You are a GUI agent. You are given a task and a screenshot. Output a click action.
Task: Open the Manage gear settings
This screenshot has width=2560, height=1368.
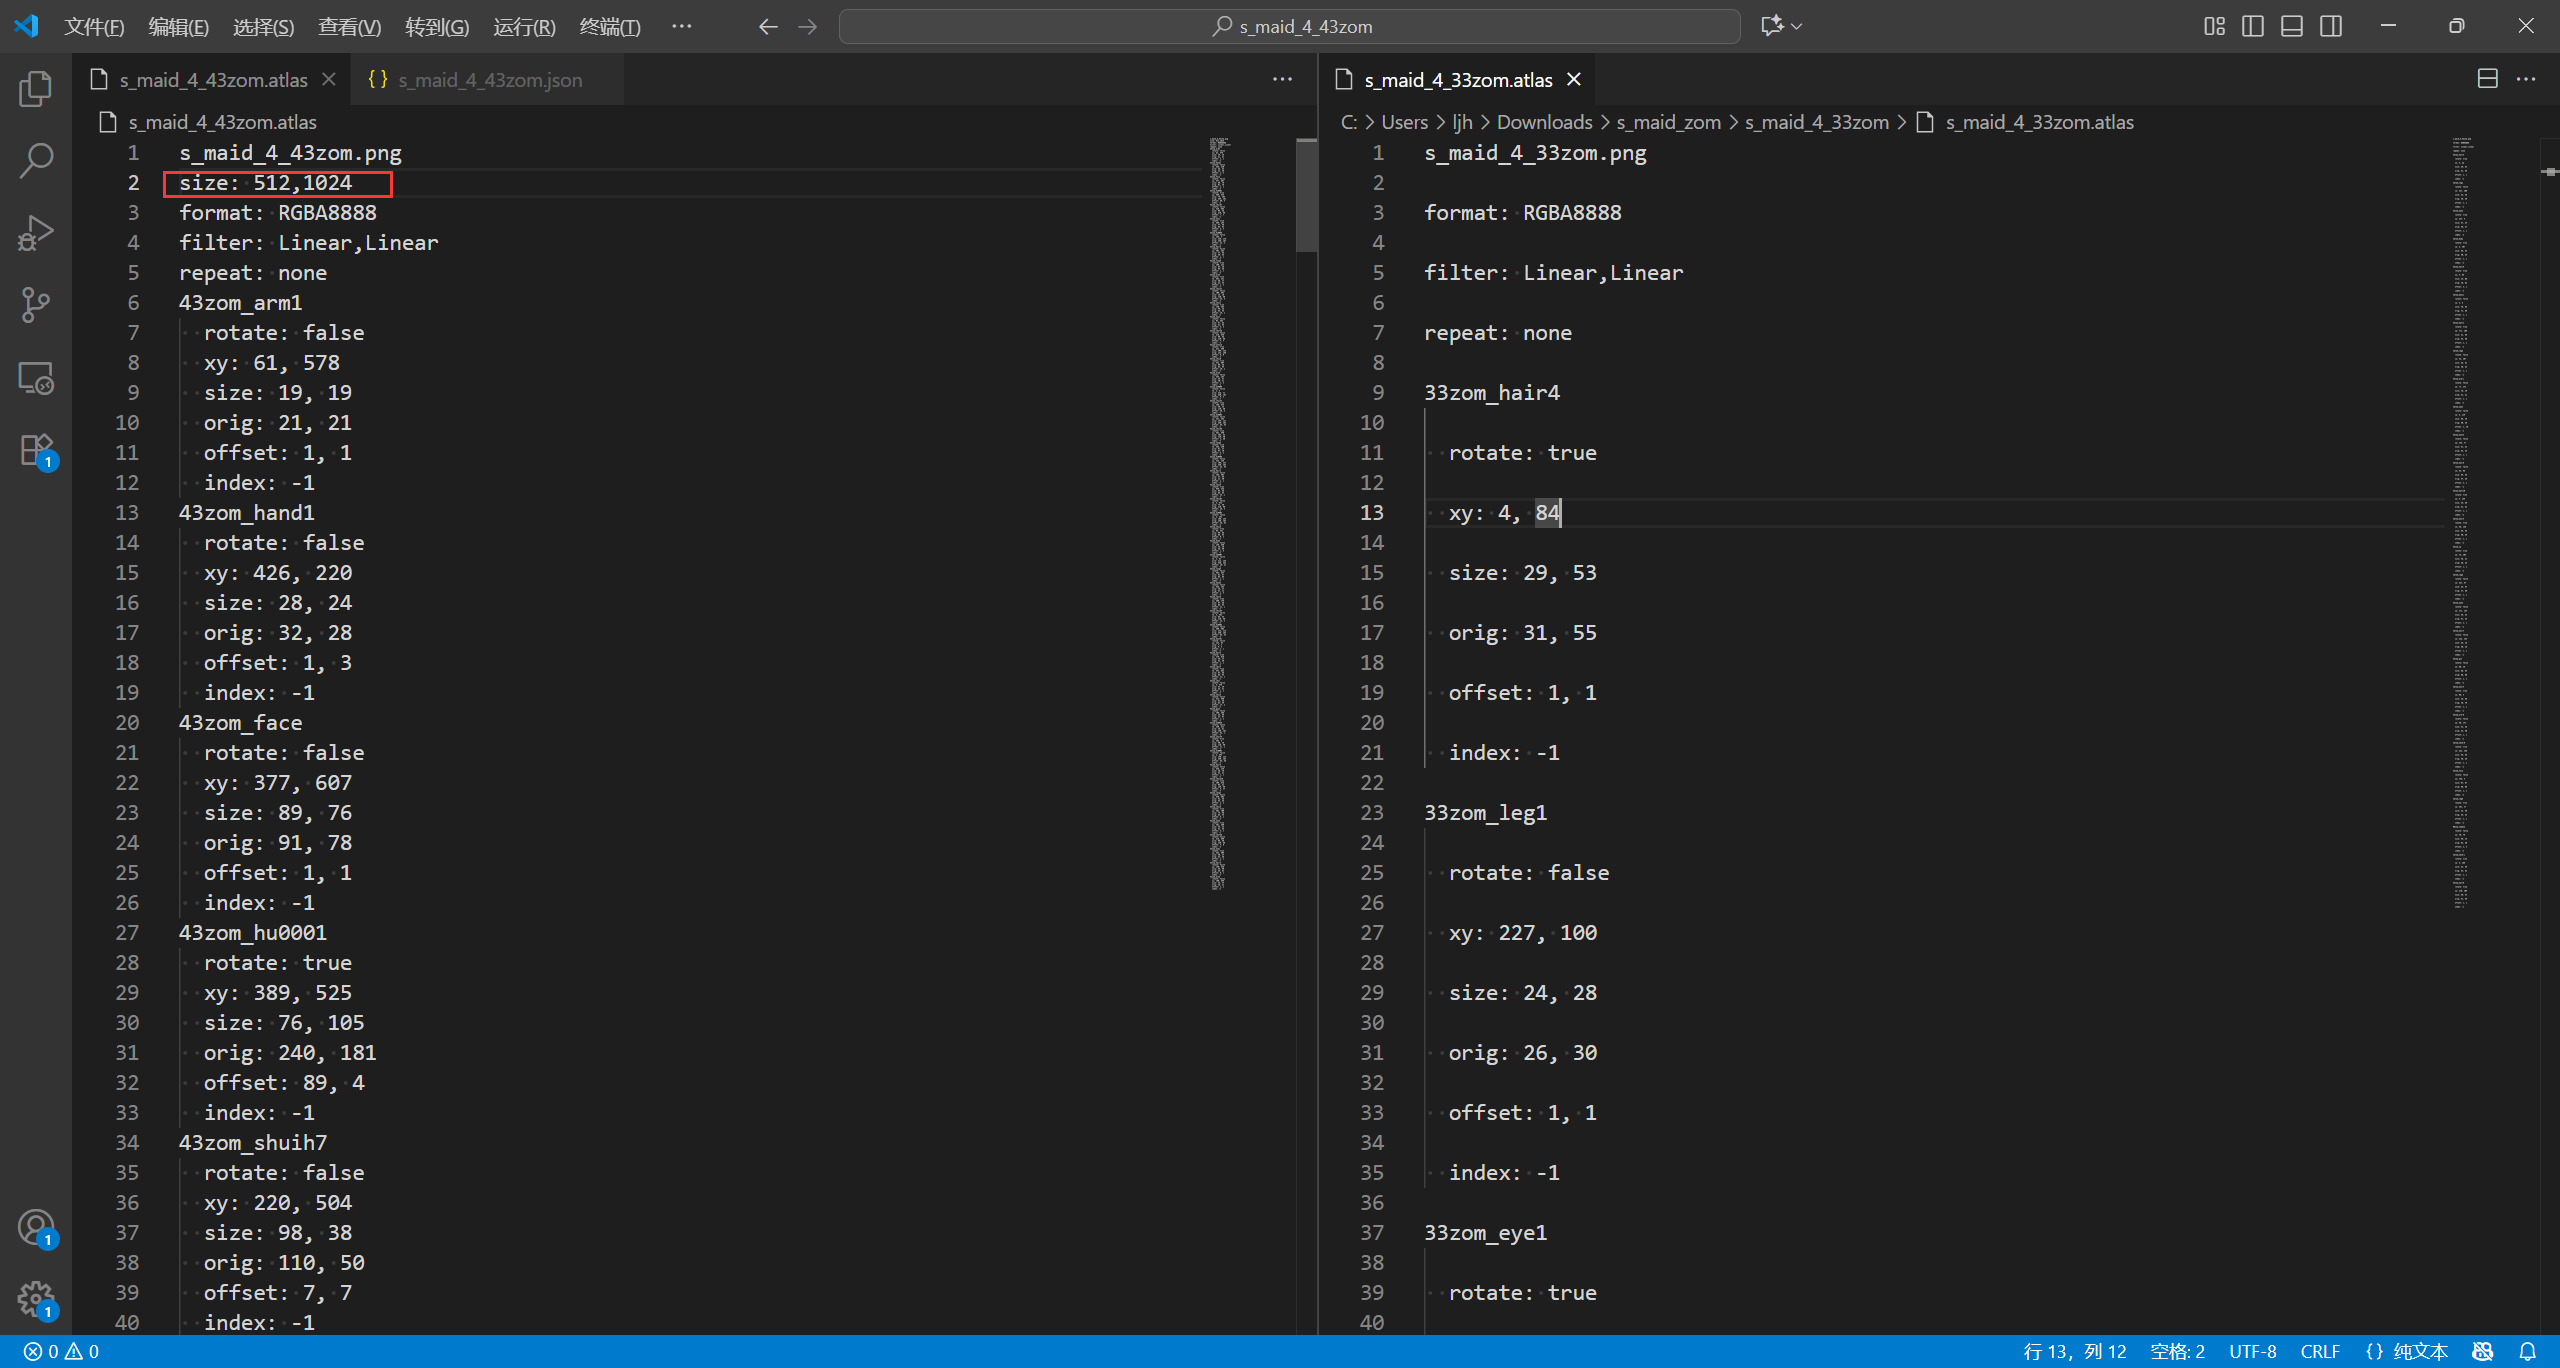coord(36,1299)
